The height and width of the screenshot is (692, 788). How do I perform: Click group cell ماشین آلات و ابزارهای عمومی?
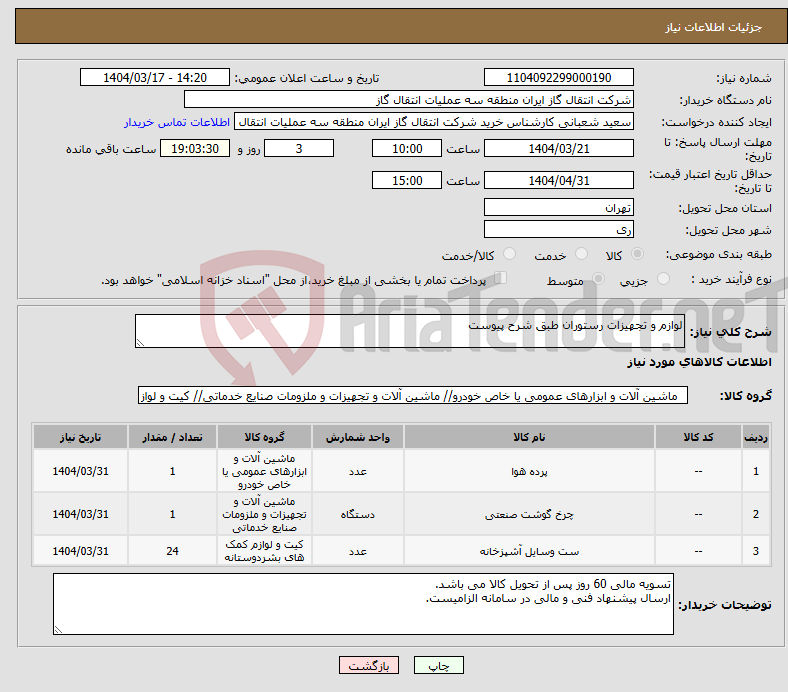click(x=264, y=471)
